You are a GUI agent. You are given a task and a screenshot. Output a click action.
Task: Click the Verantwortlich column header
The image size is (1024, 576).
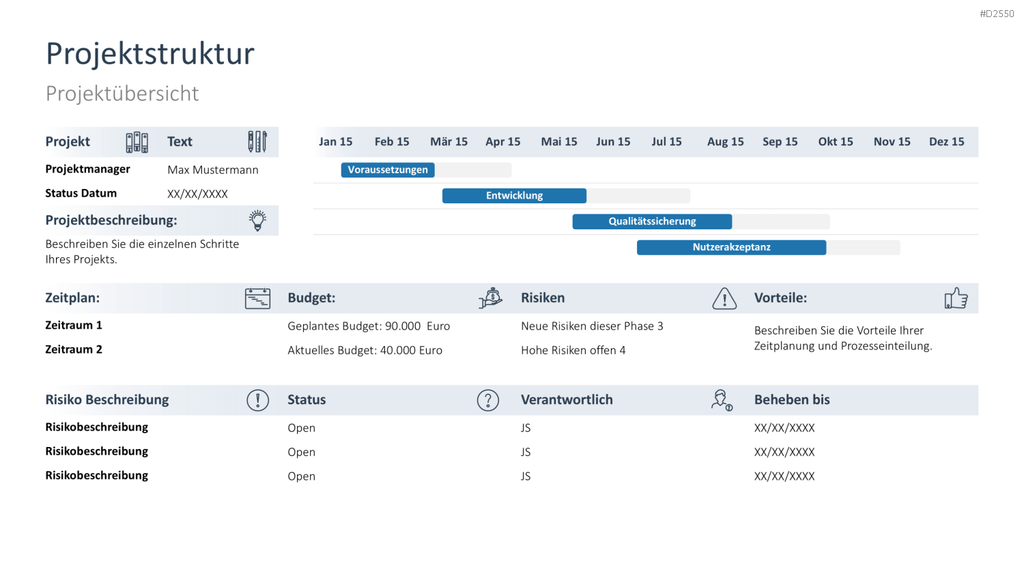click(x=567, y=400)
